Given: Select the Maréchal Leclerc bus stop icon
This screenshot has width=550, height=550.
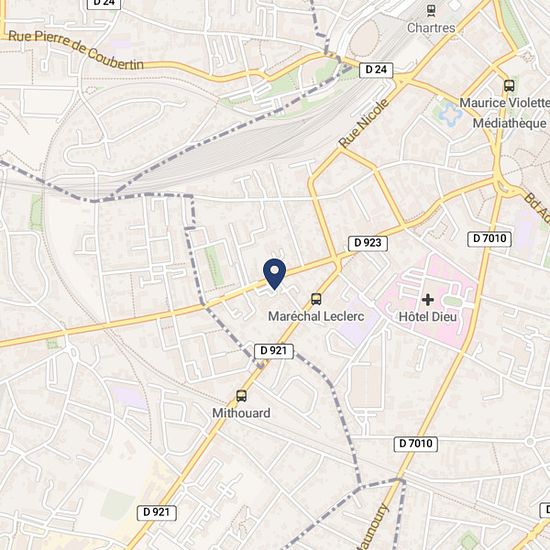Looking at the screenshot, I should 316,299.
